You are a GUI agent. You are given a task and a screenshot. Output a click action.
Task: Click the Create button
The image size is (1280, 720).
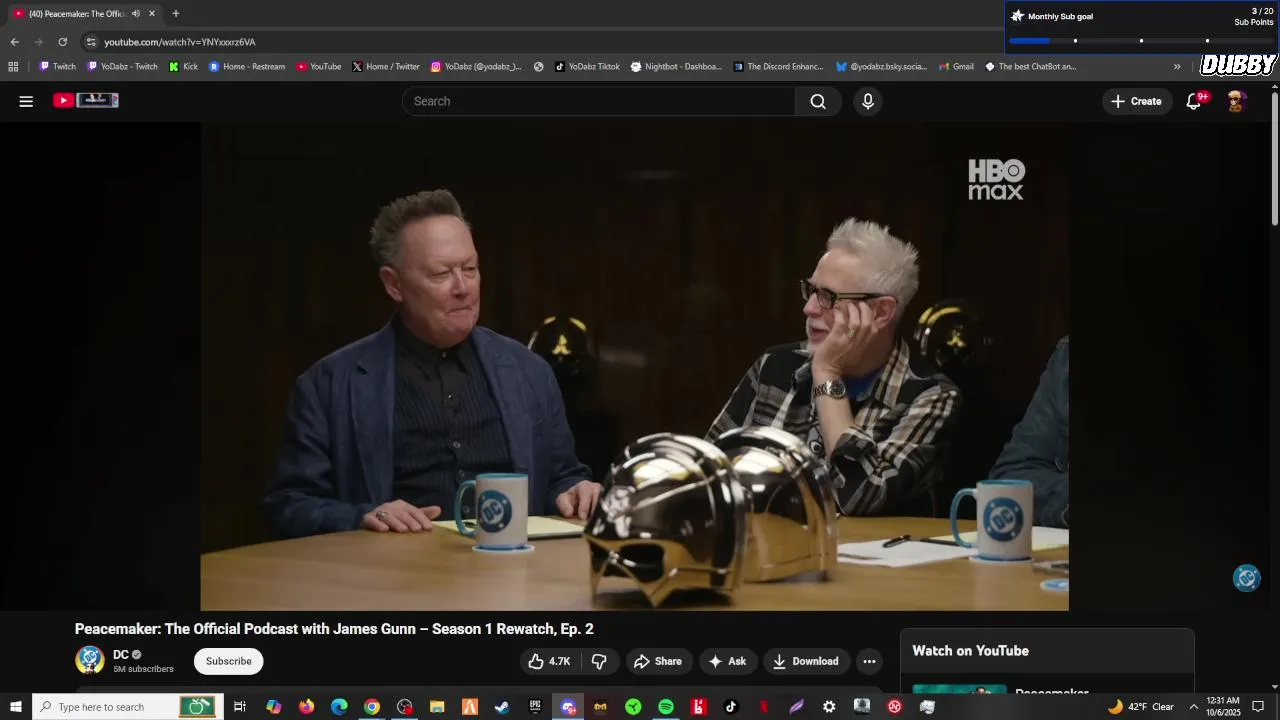coord(1136,101)
